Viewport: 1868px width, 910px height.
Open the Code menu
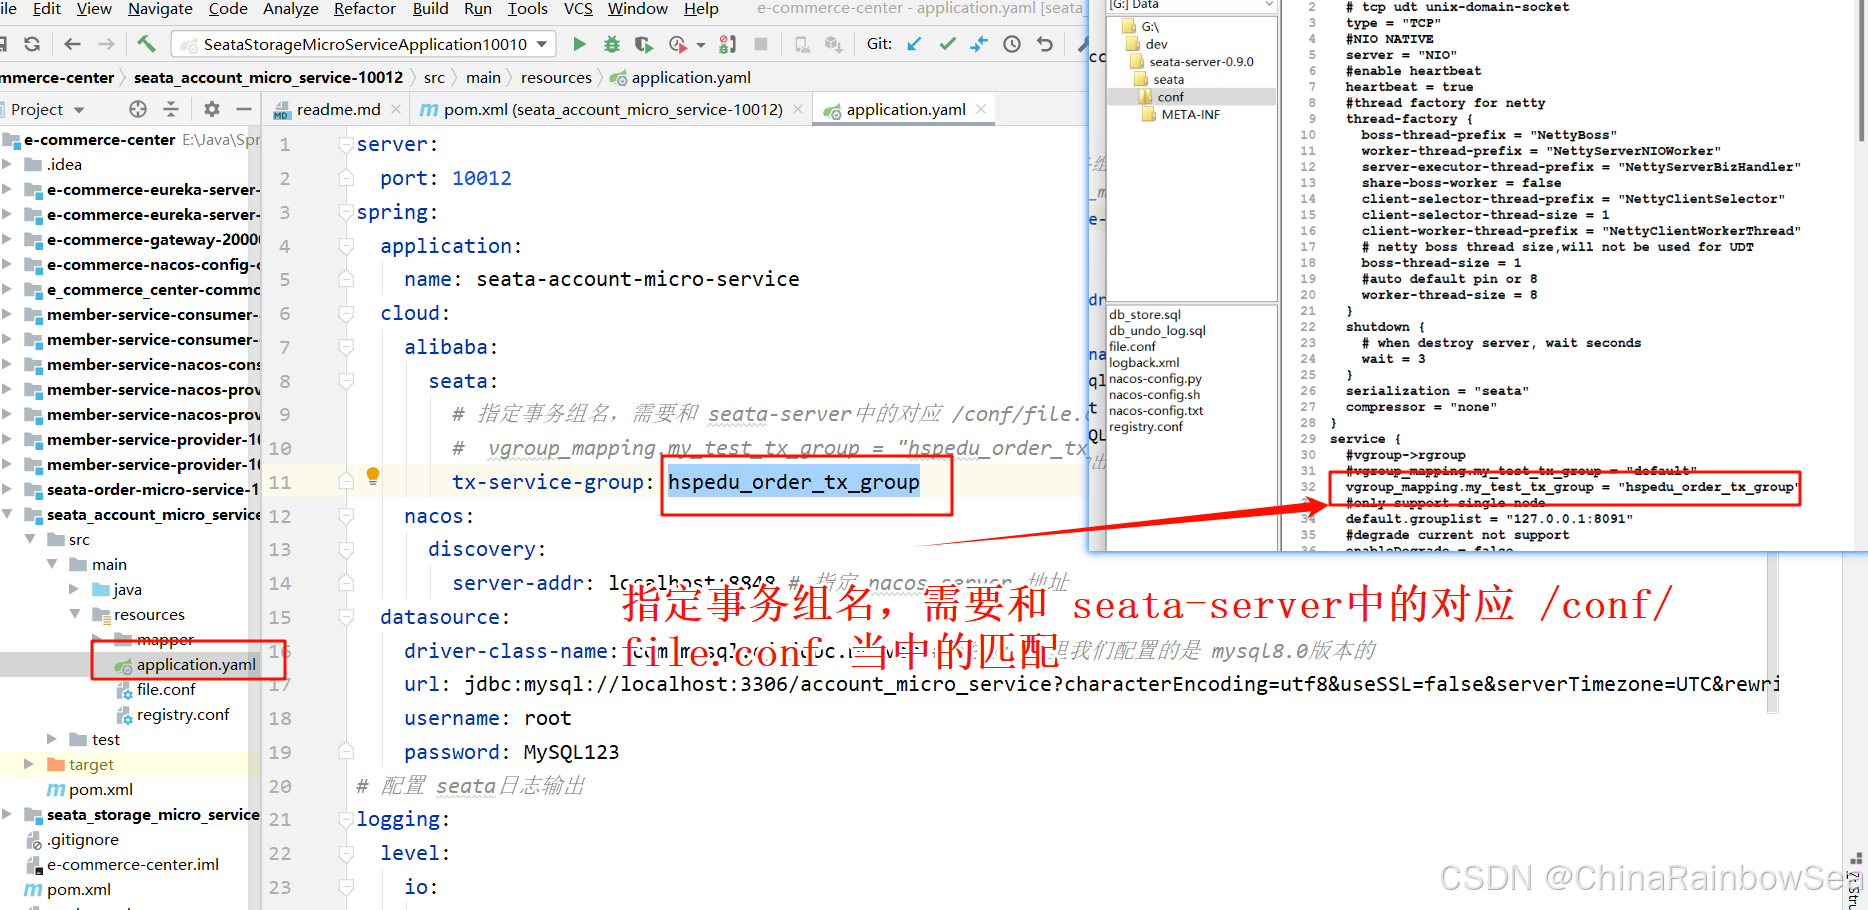(228, 9)
